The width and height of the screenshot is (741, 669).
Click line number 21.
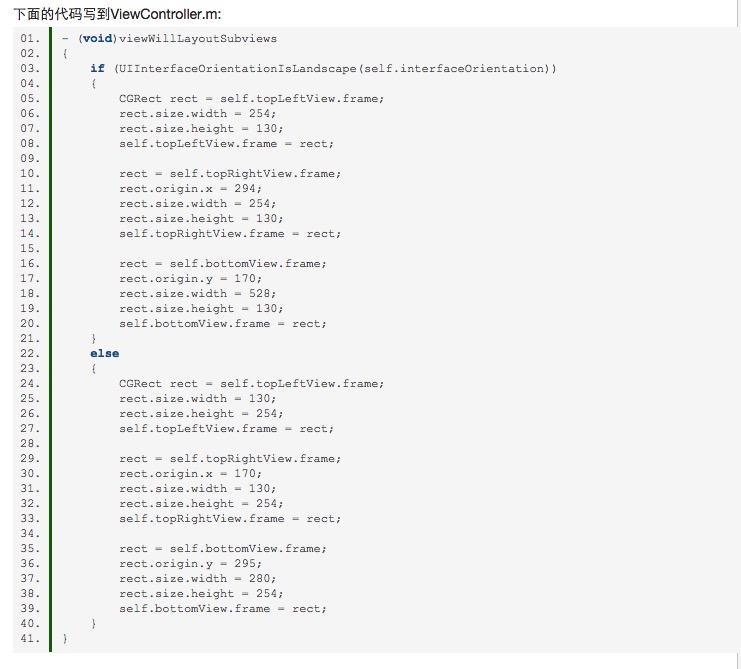(30, 339)
